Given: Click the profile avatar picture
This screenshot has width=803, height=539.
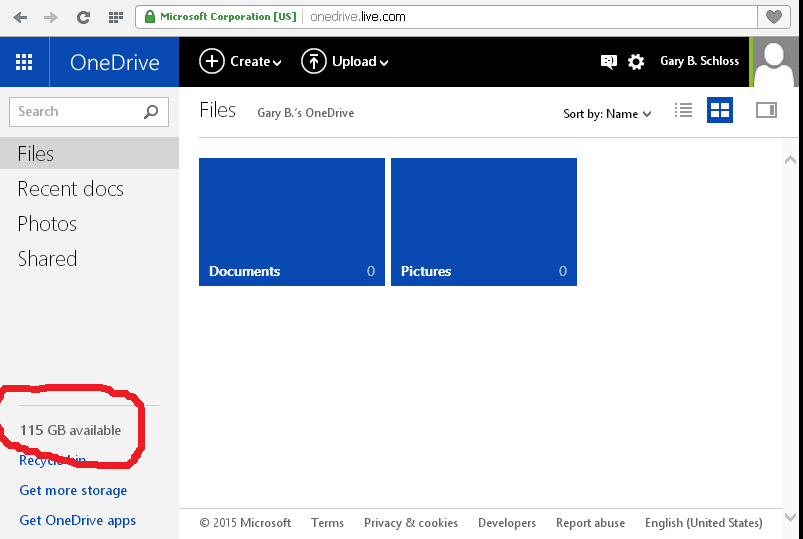Looking at the screenshot, I should [x=775, y=62].
